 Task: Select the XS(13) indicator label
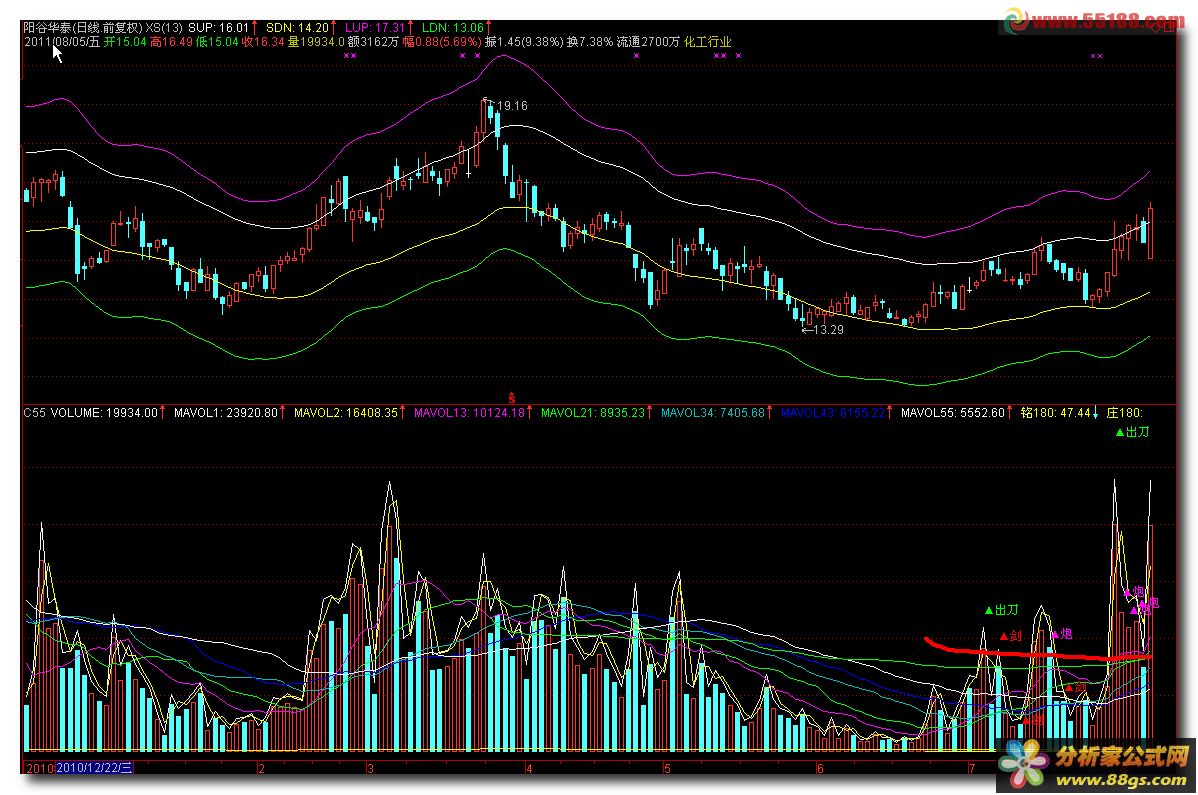[164, 27]
